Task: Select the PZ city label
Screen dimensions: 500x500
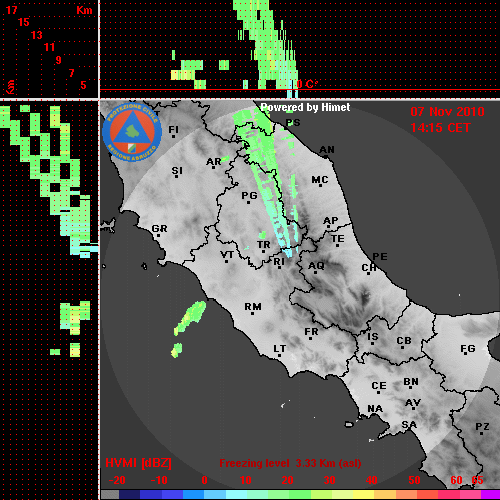Action: 482,426
